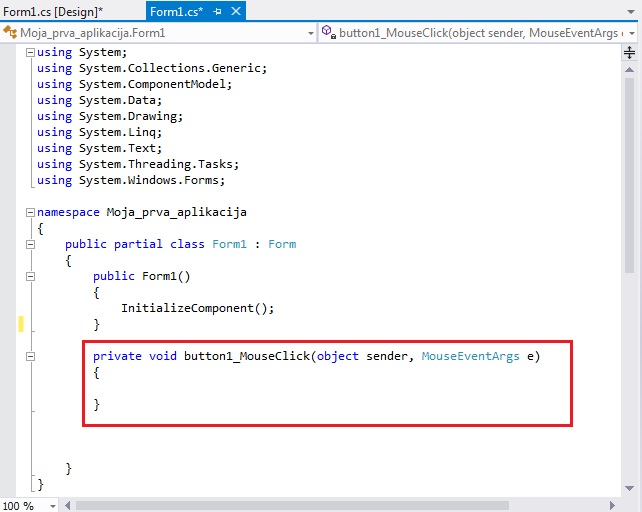Pin the Form1.cs tab

click(217, 11)
